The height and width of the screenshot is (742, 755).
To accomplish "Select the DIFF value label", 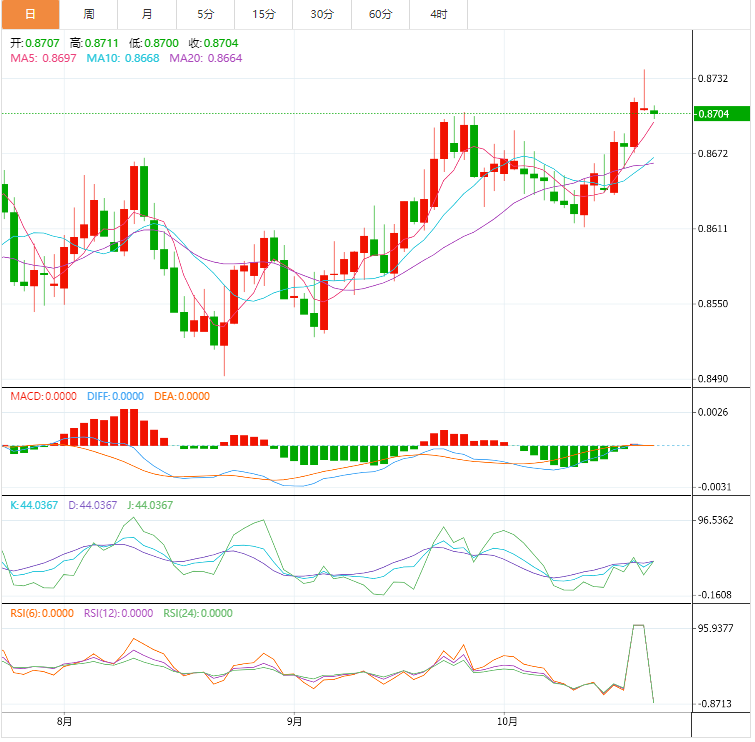I will (115, 396).
